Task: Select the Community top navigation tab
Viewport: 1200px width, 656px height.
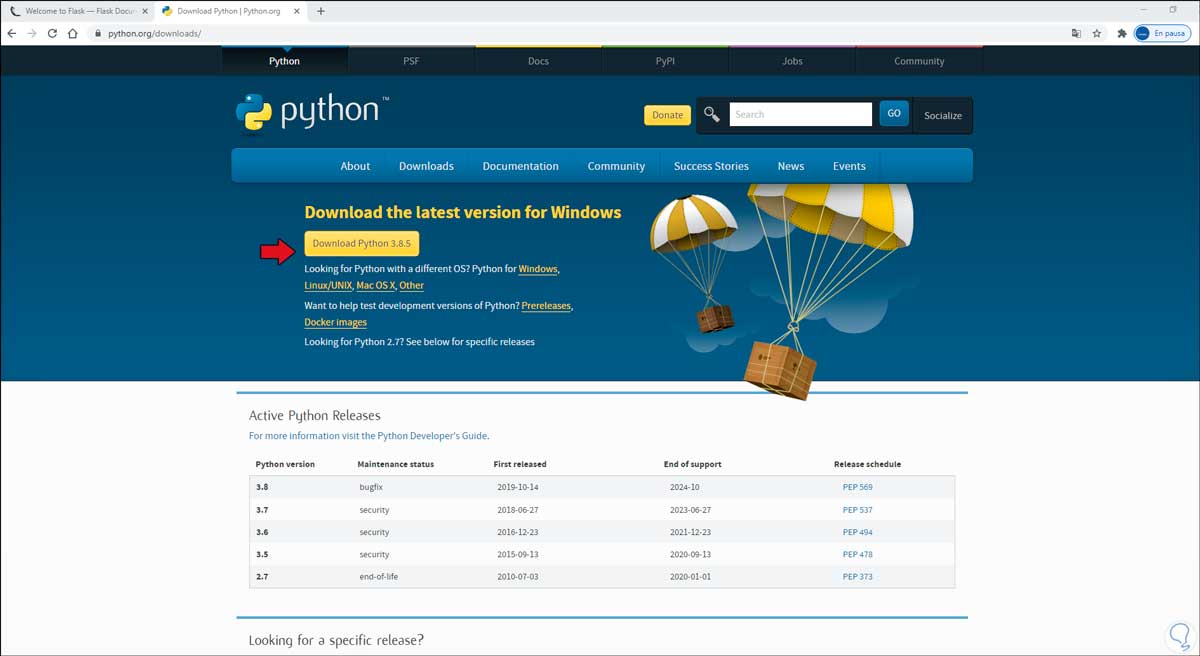Action: [919, 61]
